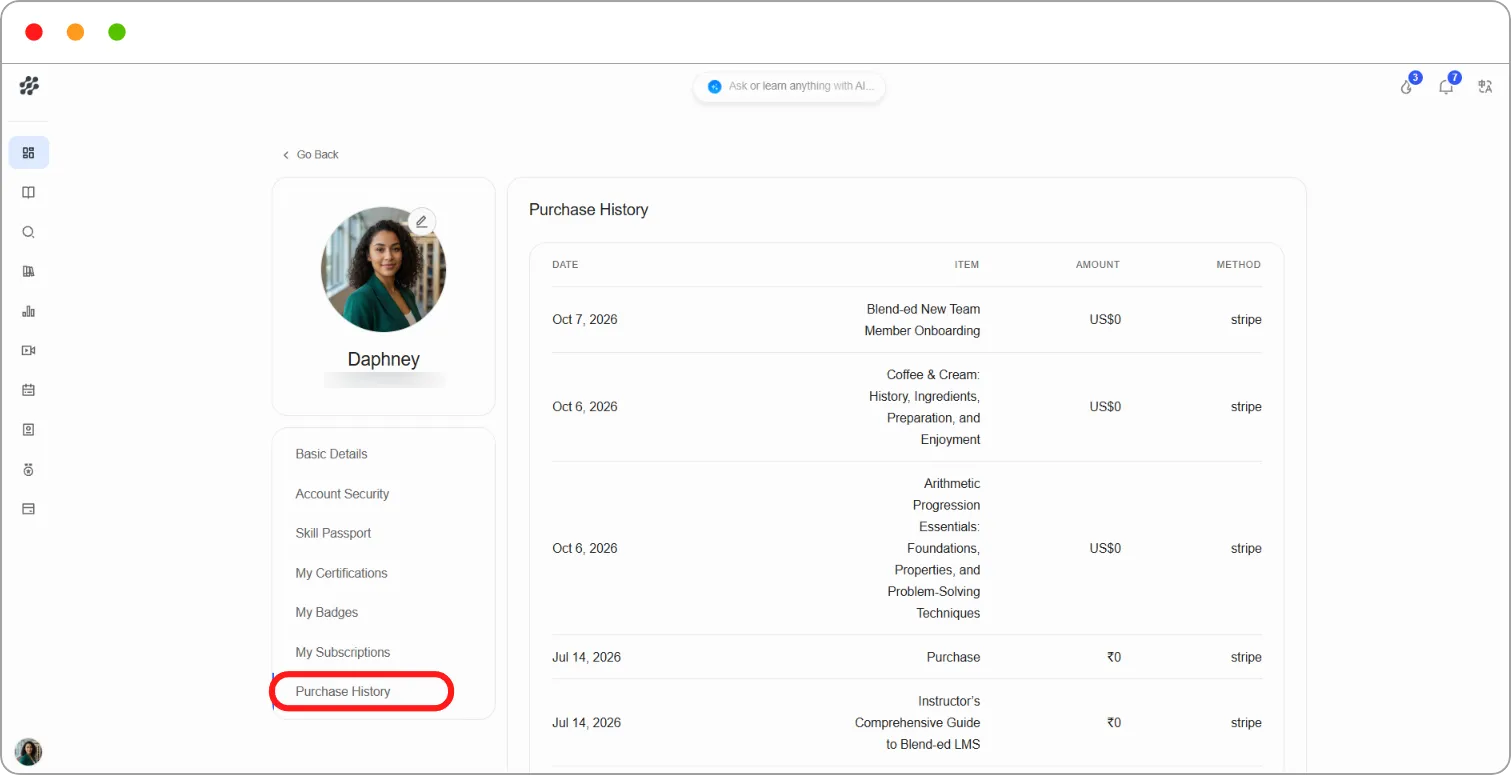Click the pencil edit icon on profile photo
The width and height of the screenshot is (1511, 775).
pyautogui.click(x=422, y=221)
